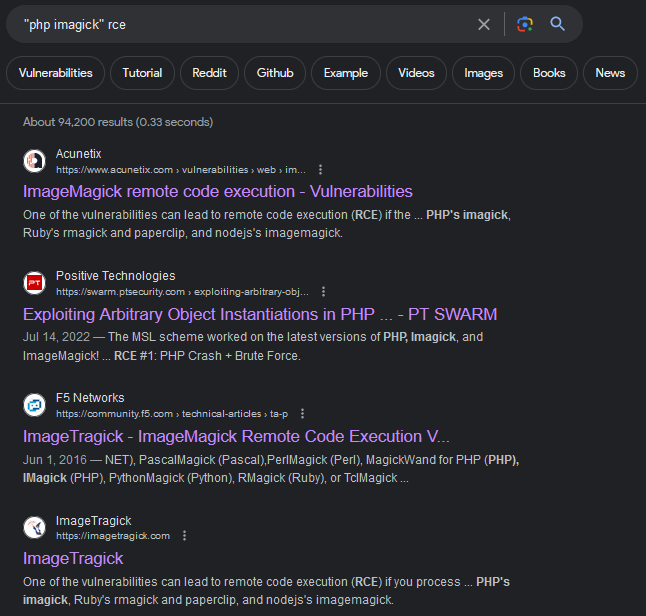Click the magnifying glass search icon
The height and width of the screenshot is (616, 646).
coord(557,24)
